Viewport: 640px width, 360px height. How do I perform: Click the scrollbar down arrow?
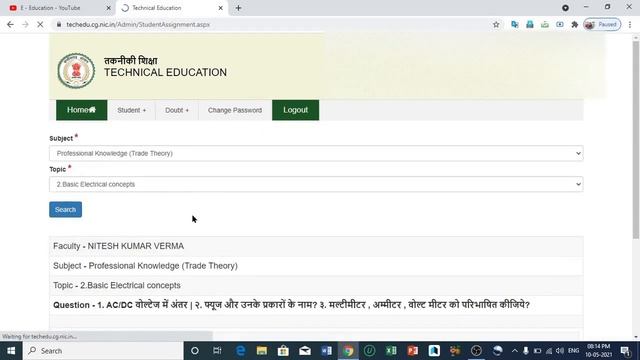pyautogui.click(x=636, y=337)
